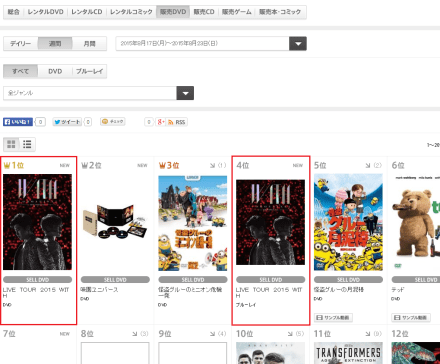Screen dimensions: 440x364
Task: Open rank 12 dinosaur cover image
Action: (x=416, y=353)
